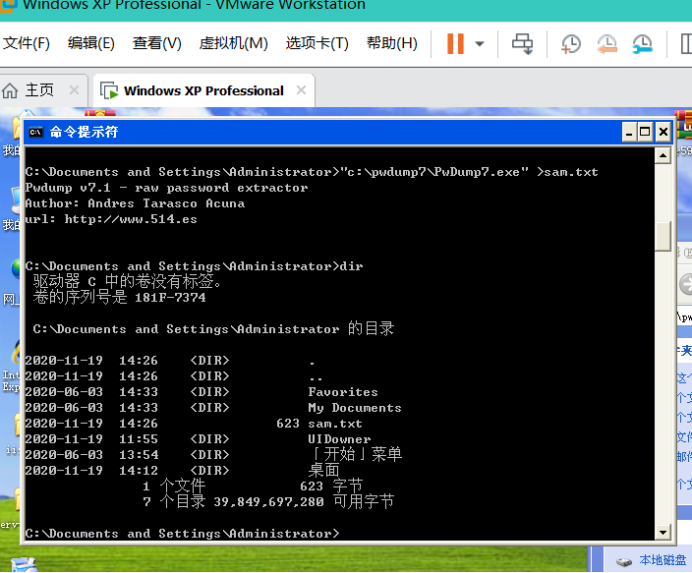692x573 pixels.
Task: Click the console scrollbar up arrow
Action: [x=662, y=155]
